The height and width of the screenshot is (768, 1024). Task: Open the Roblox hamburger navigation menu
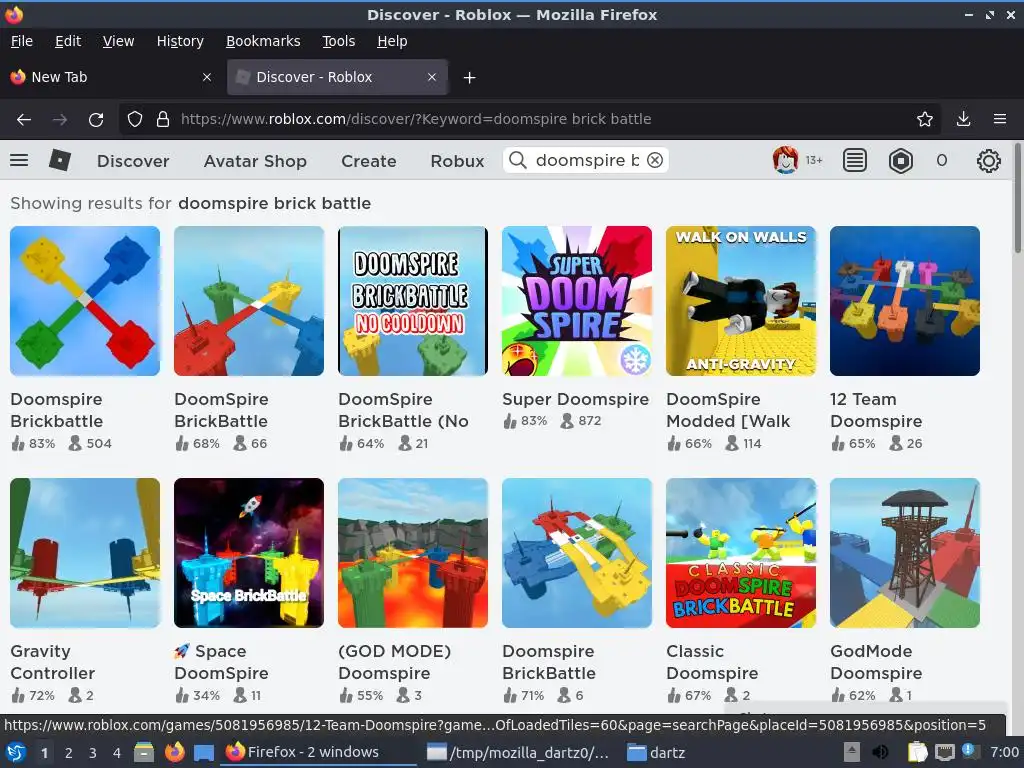pos(19,160)
